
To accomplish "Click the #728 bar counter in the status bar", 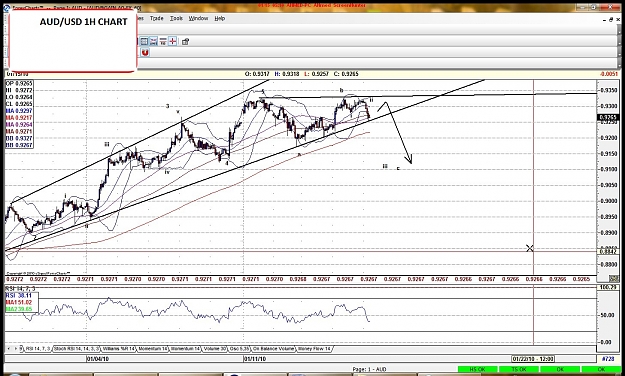I will (608, 359).
